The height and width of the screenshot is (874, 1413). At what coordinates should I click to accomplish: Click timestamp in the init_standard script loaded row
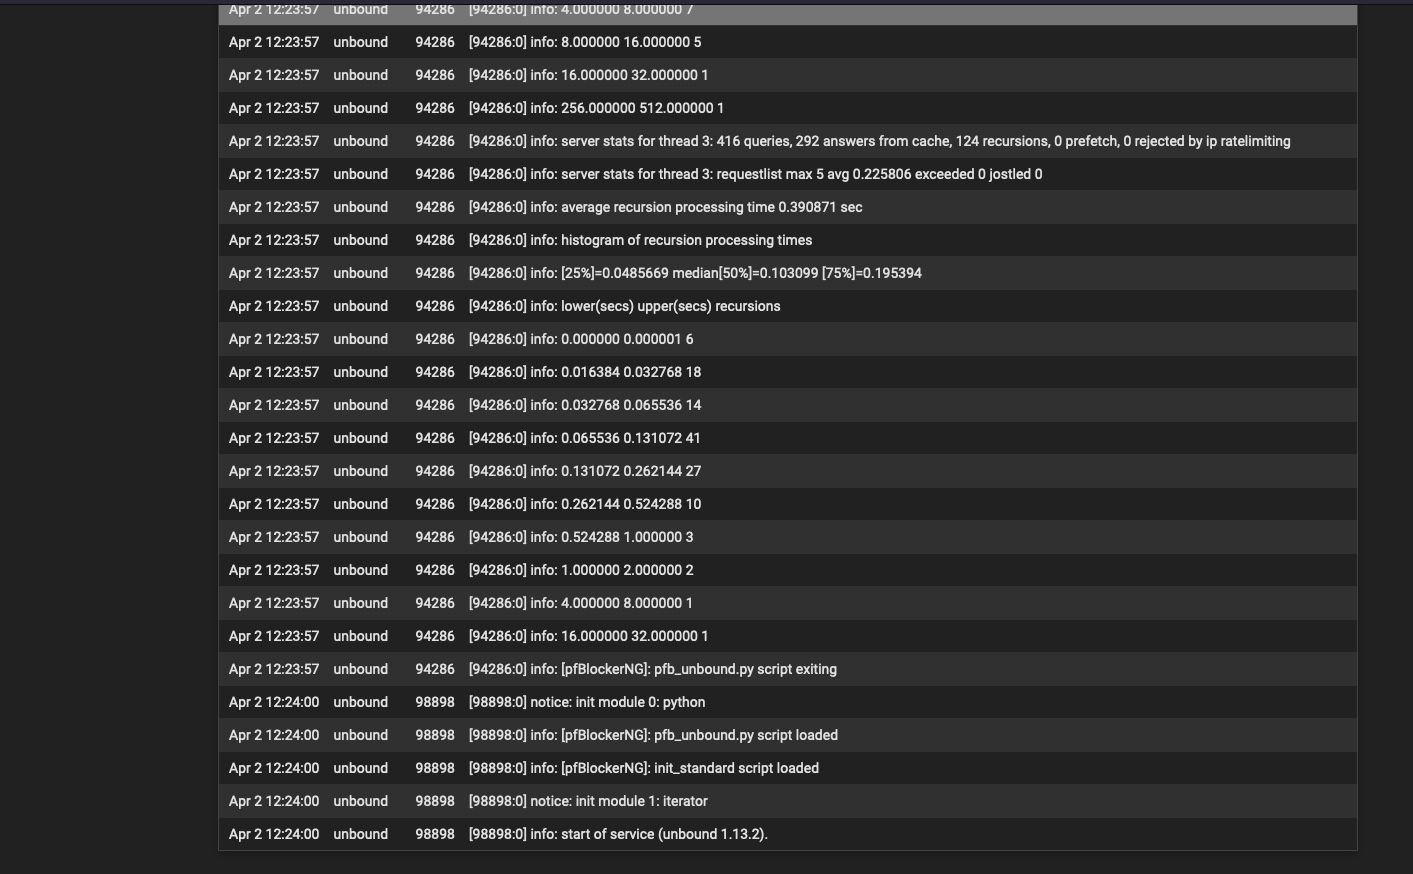coord(274,768)
